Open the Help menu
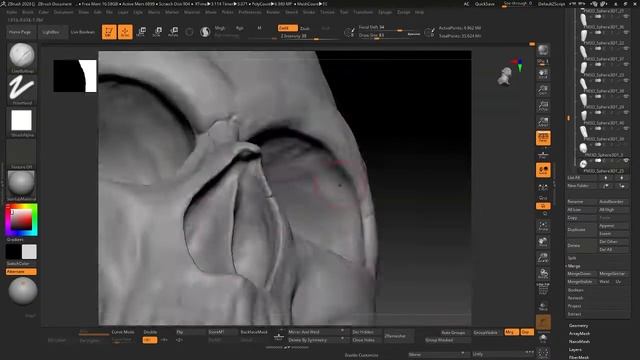The image size is (640, 360). pos(419,12)
